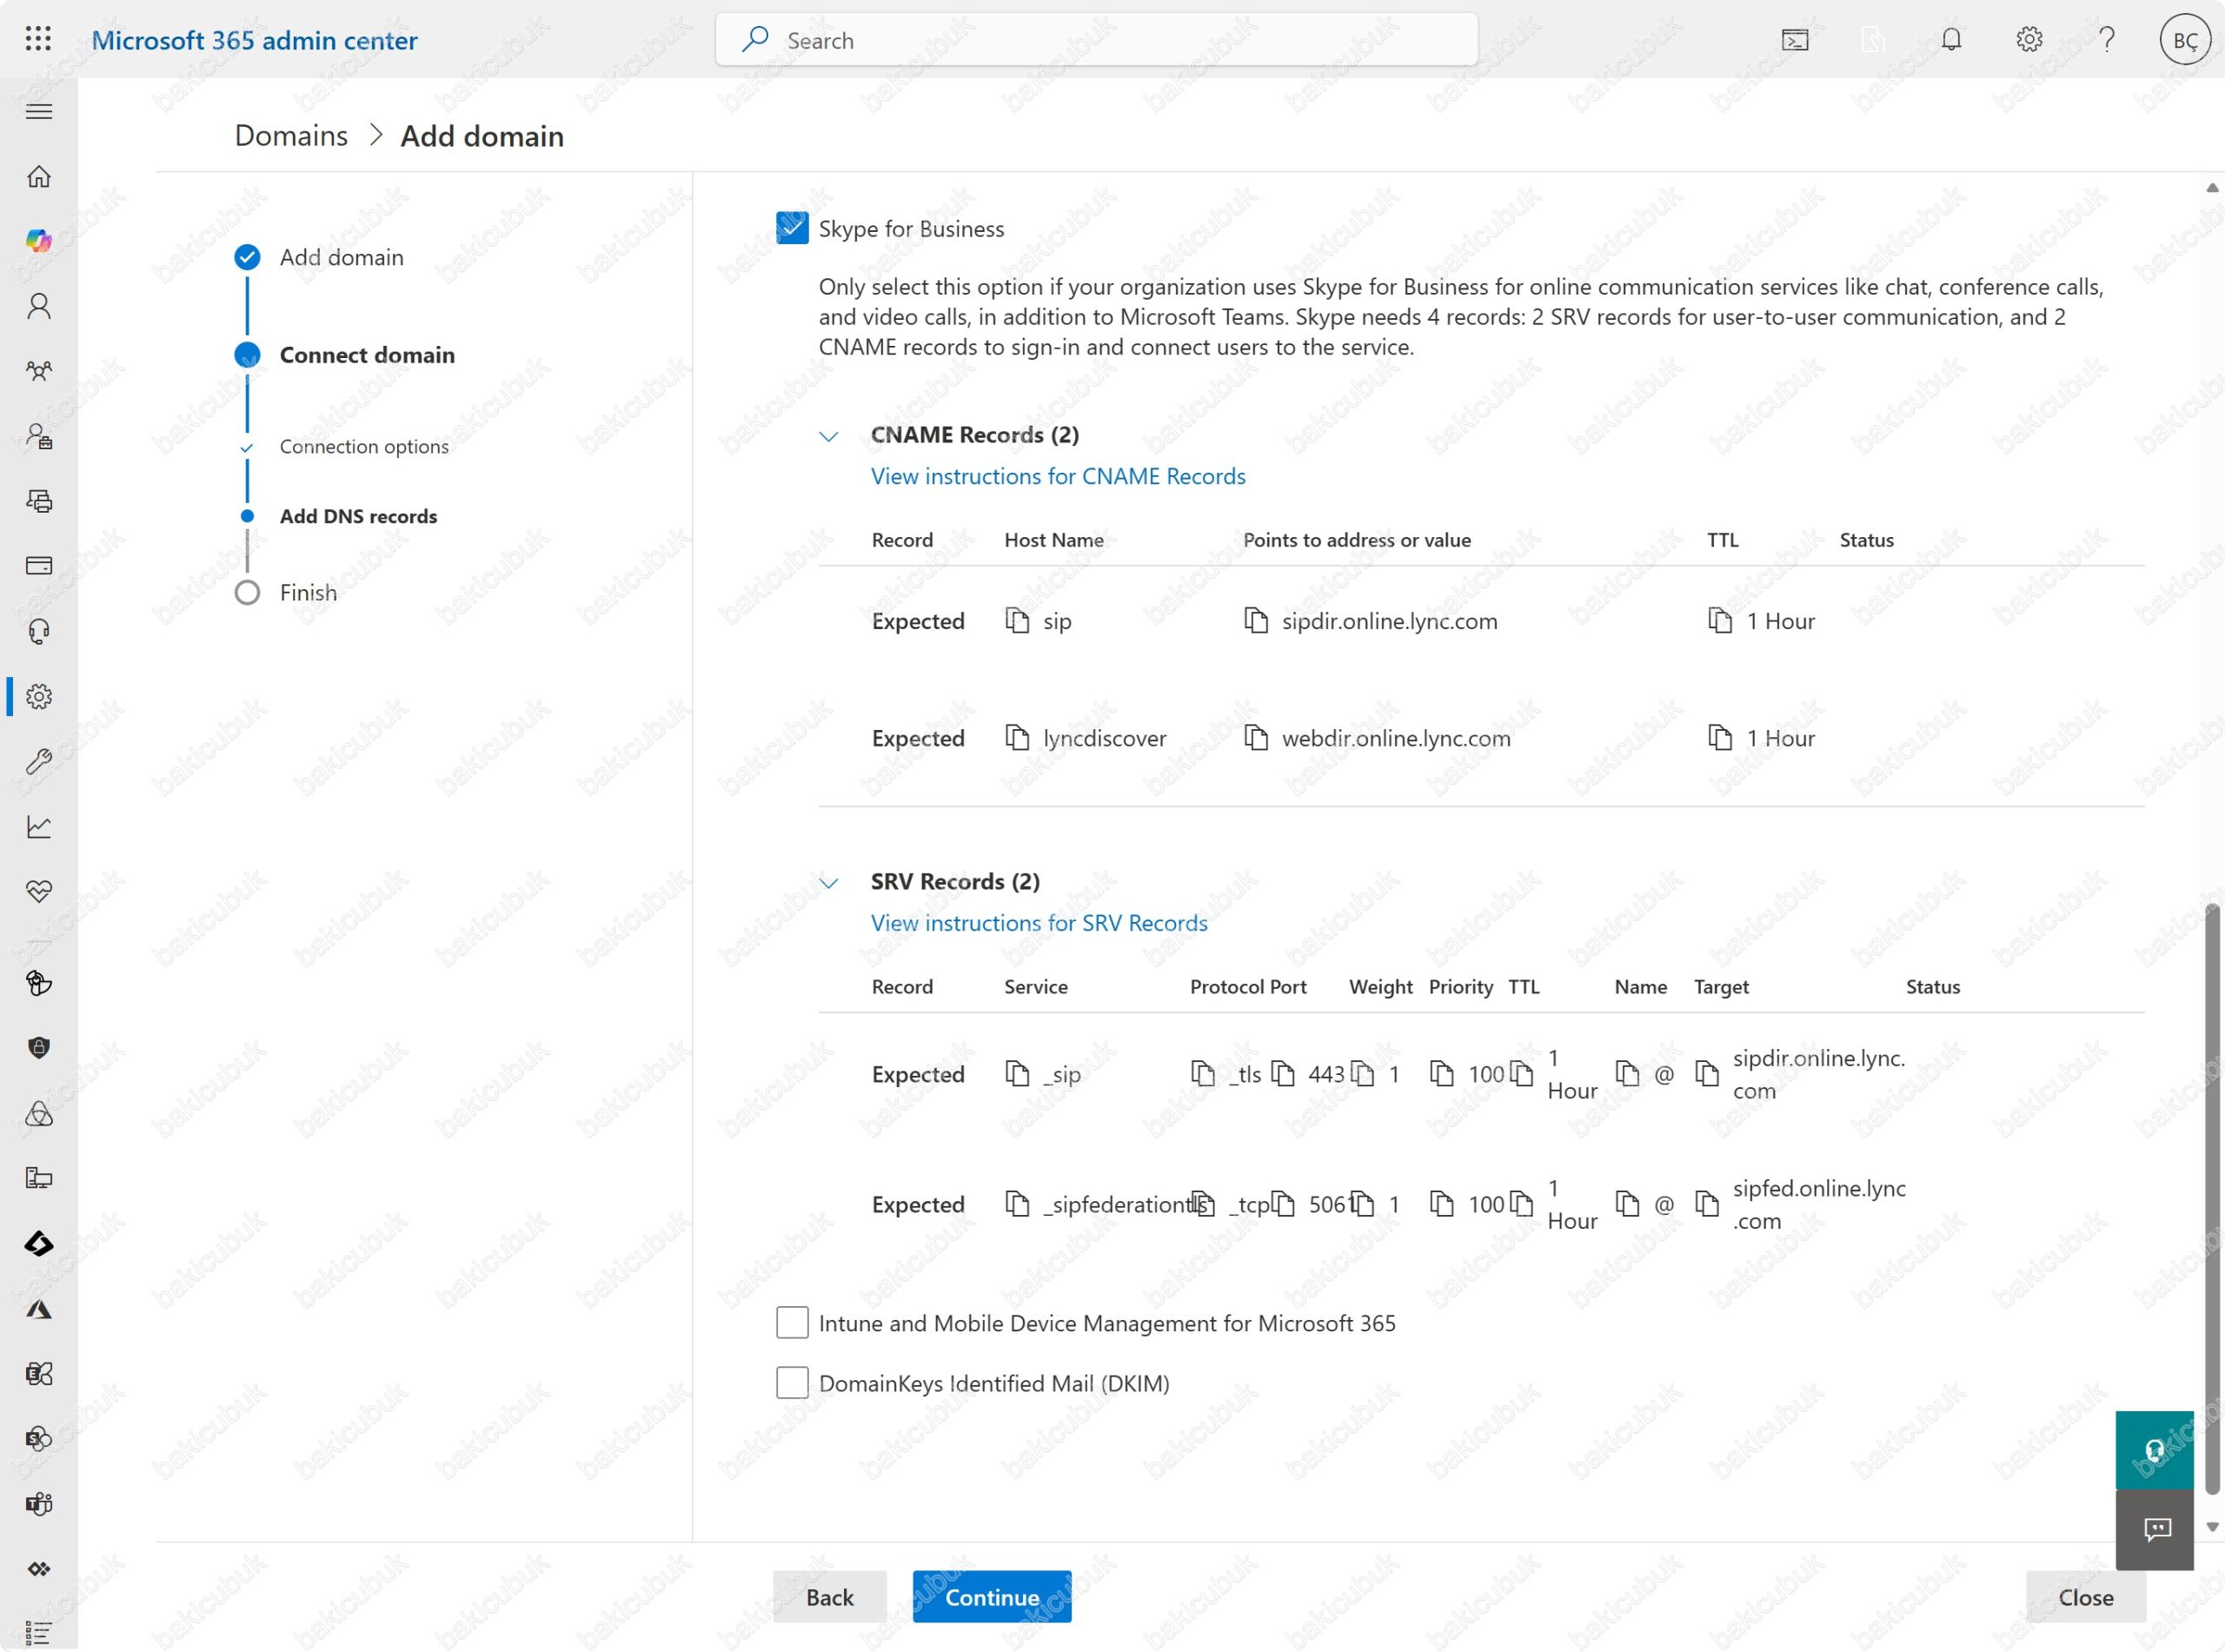Select the Connection options step
Viewport: 2225px width, 1652px height.
pyautogui.click(x=364, y=446)
